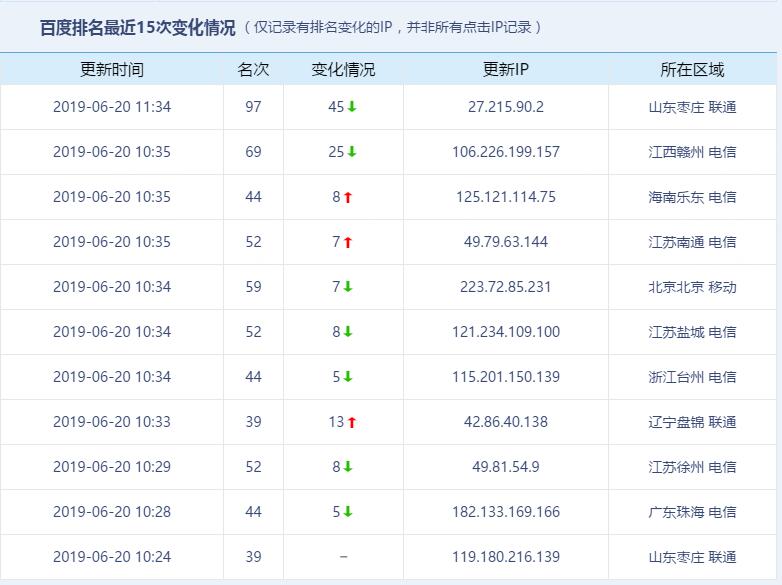Click timestamp 2019-06-20 10:33
Image resolution: width=782 pixels, height=585 pixels.
(112, 422)
